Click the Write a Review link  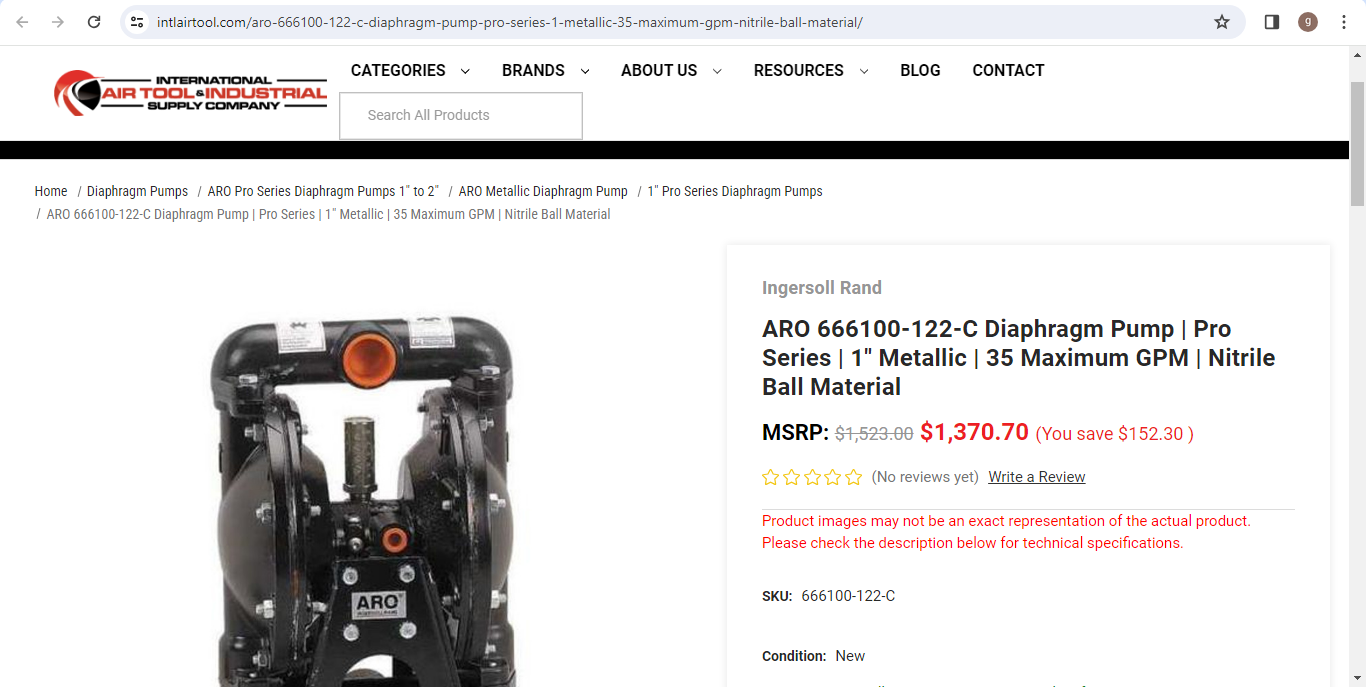pos(1037,477)
